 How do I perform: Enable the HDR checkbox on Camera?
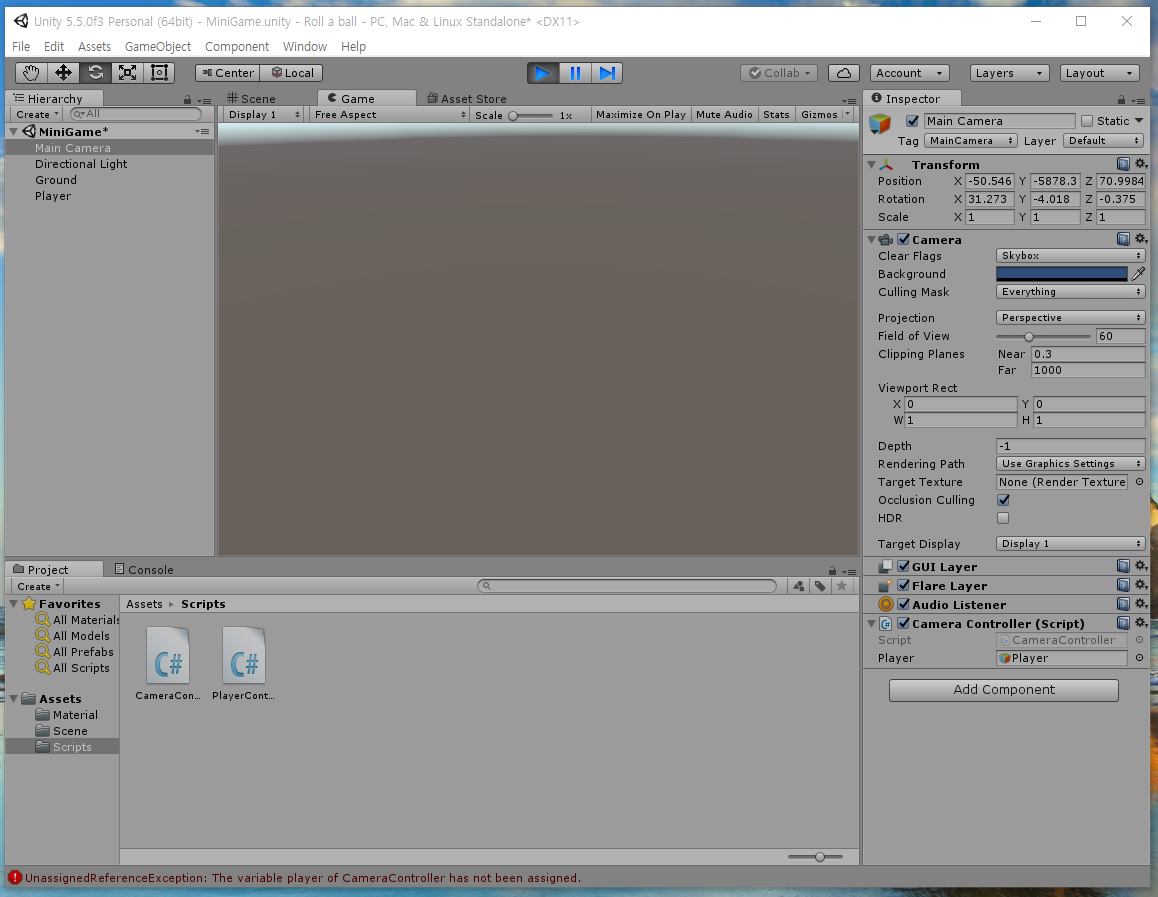pyautogui.click(x=1003, y=518)
